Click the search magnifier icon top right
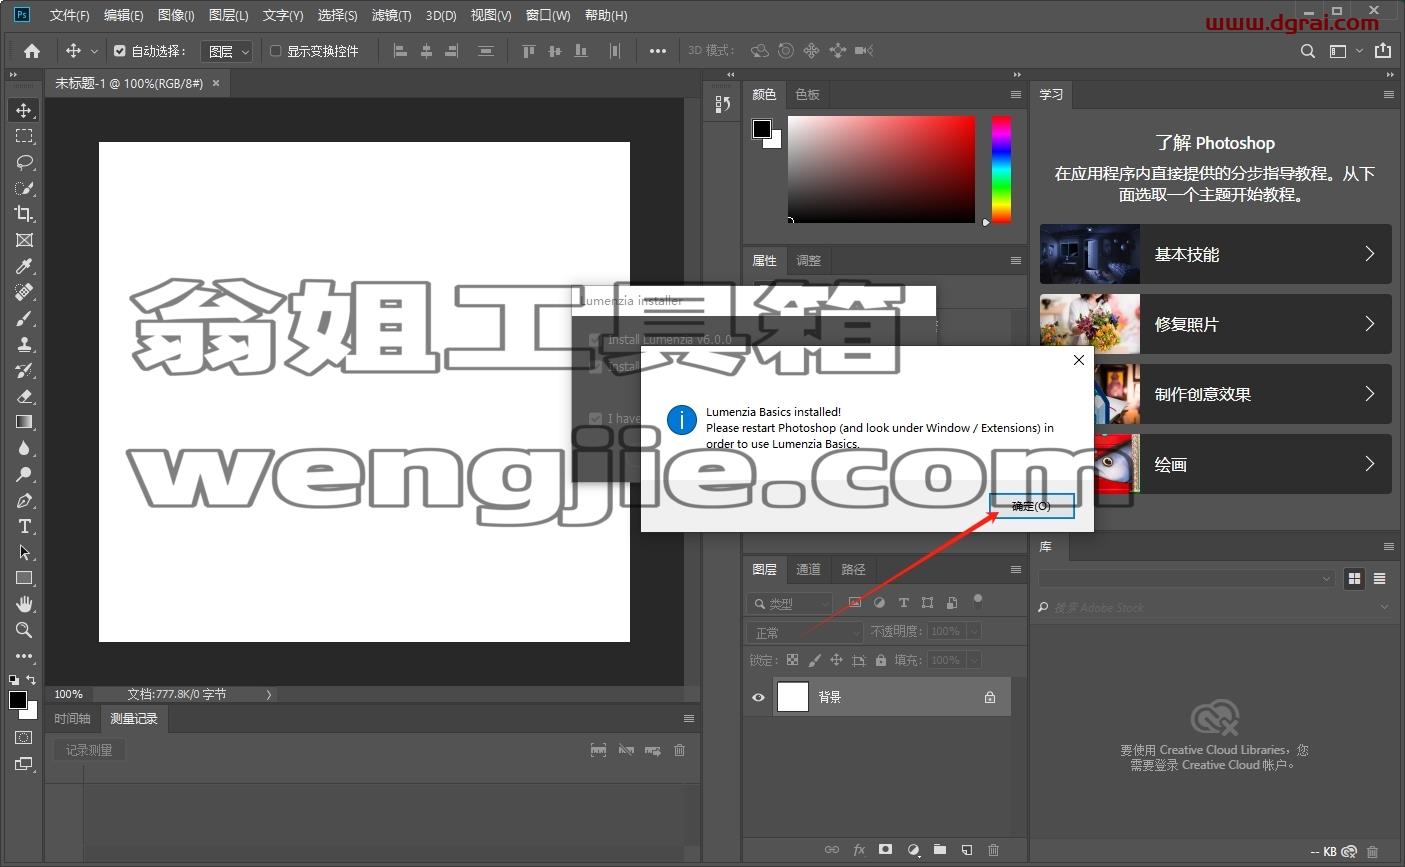Screen dimensions: 1405x867 tap(1307, 51)
